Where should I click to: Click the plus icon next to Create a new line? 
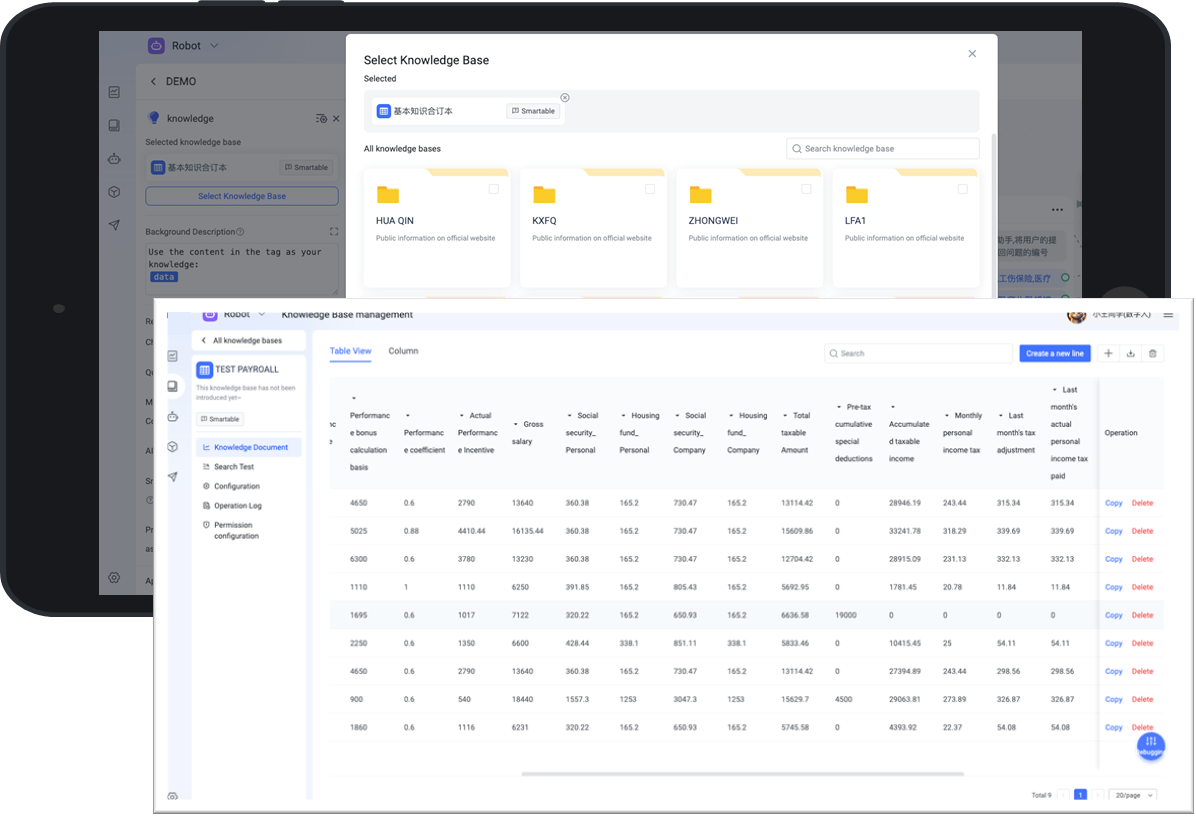point(1106,353)
